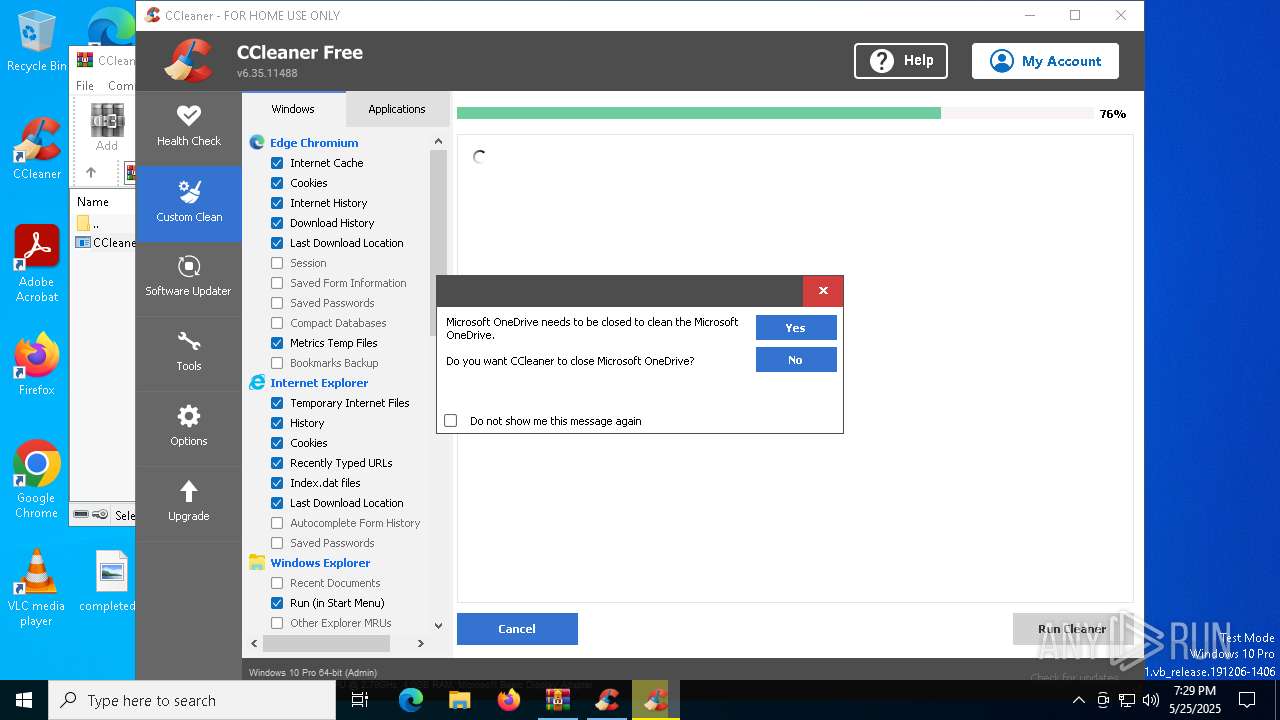Show hidden system tray icons
Screen dimensions: 1280x720
pos(1078,700)
